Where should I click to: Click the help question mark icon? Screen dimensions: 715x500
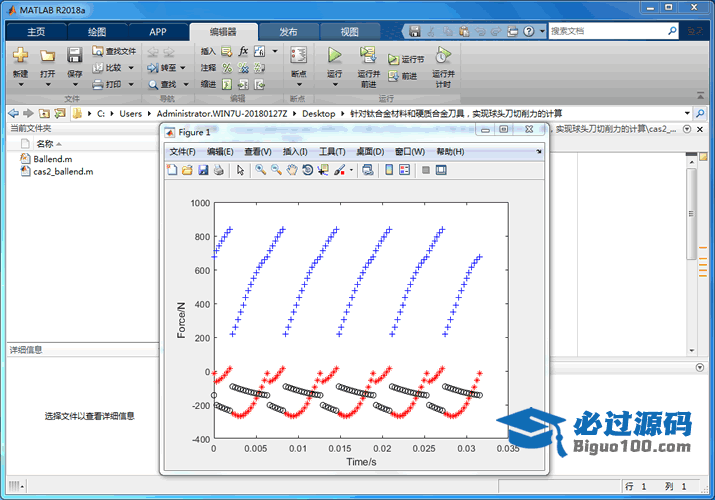(528, 31)
